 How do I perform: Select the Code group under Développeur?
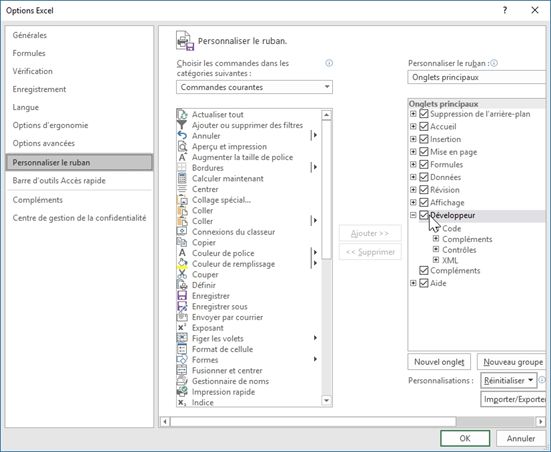point(451,228)
